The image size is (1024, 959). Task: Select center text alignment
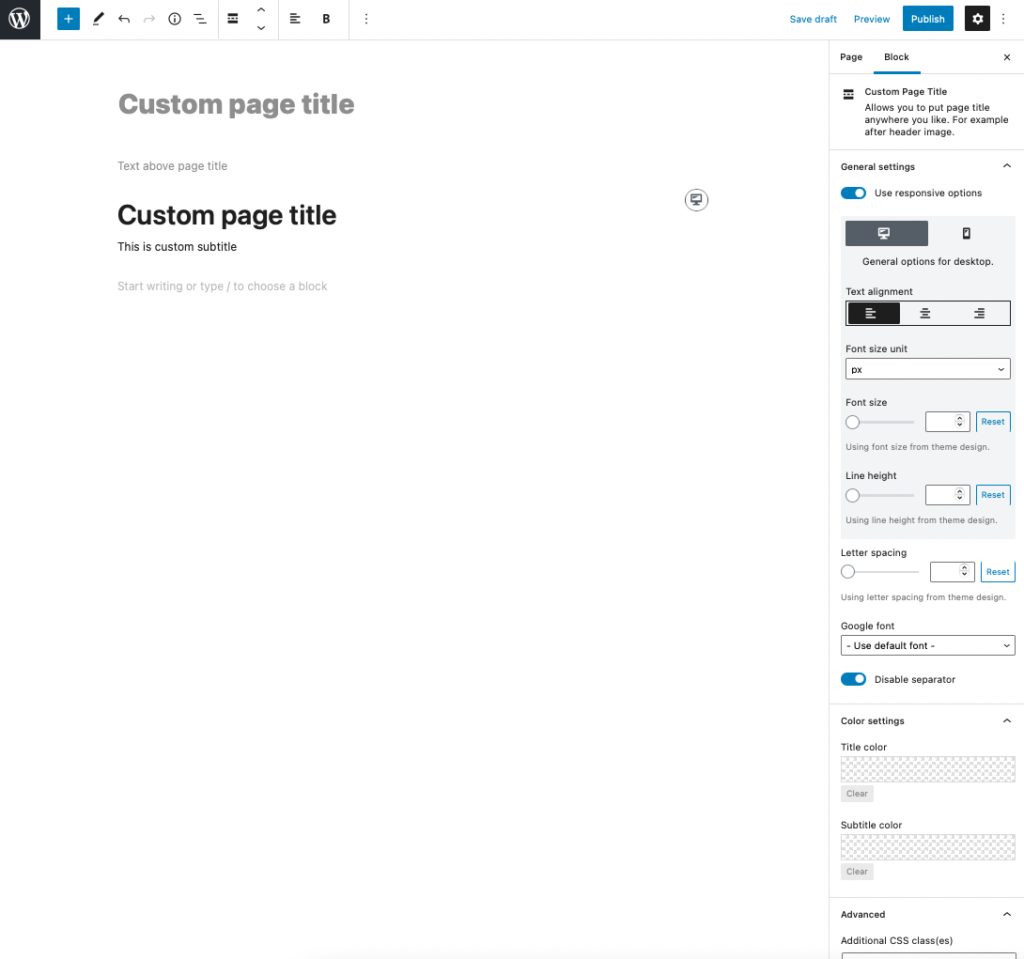pyautogui.click(x=926, y=312)
